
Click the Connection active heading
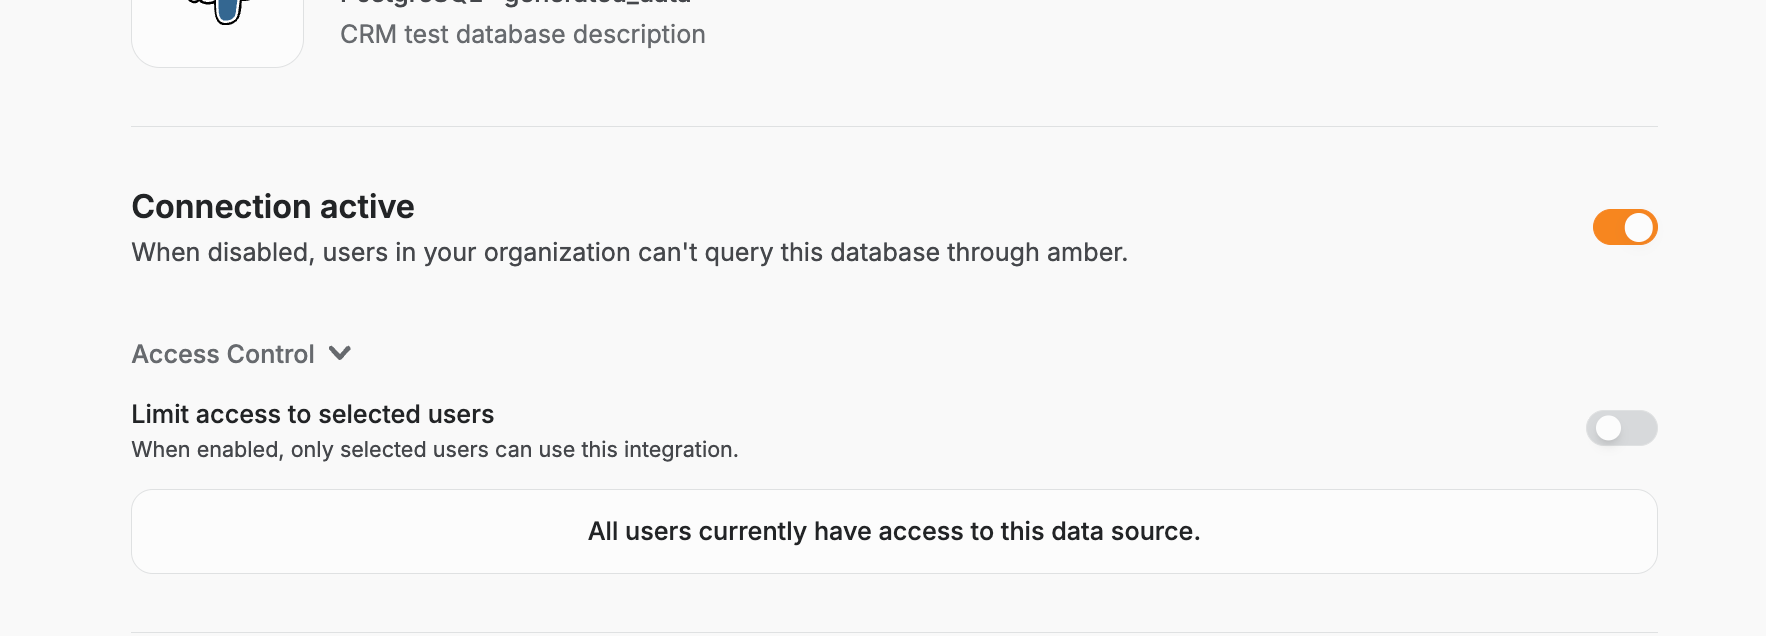(273, 207)
